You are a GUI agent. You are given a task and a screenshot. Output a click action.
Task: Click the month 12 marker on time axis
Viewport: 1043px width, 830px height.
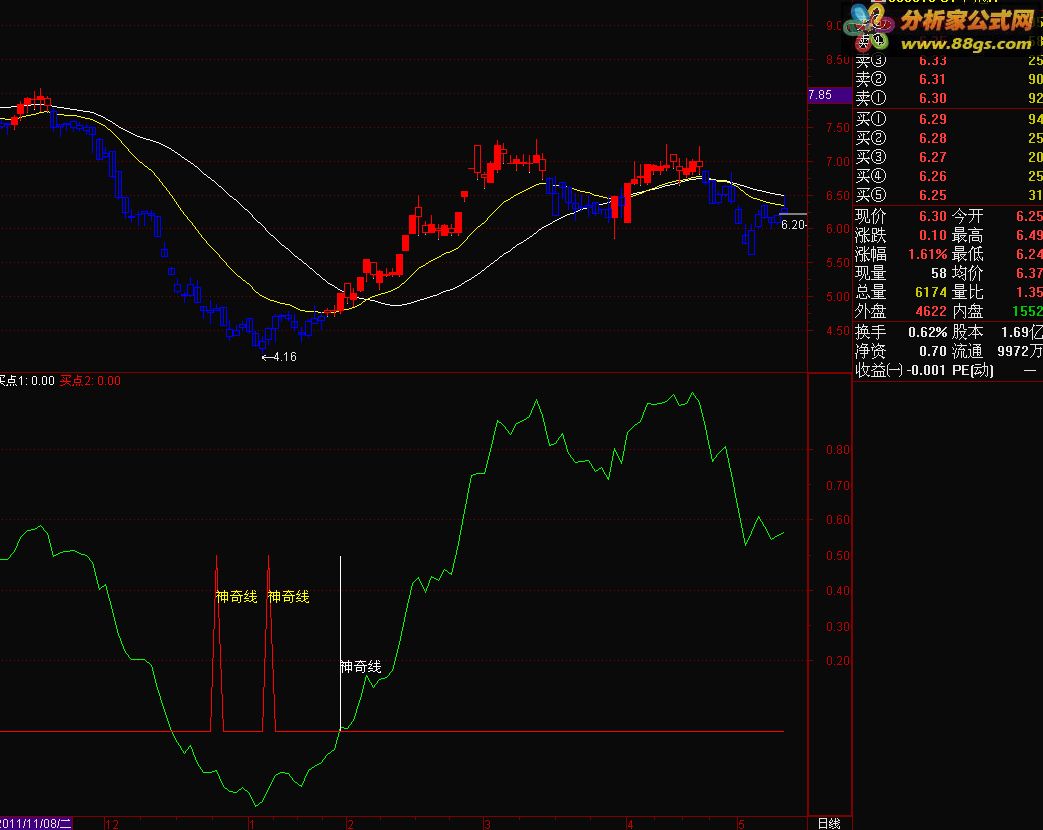point(112,825)
